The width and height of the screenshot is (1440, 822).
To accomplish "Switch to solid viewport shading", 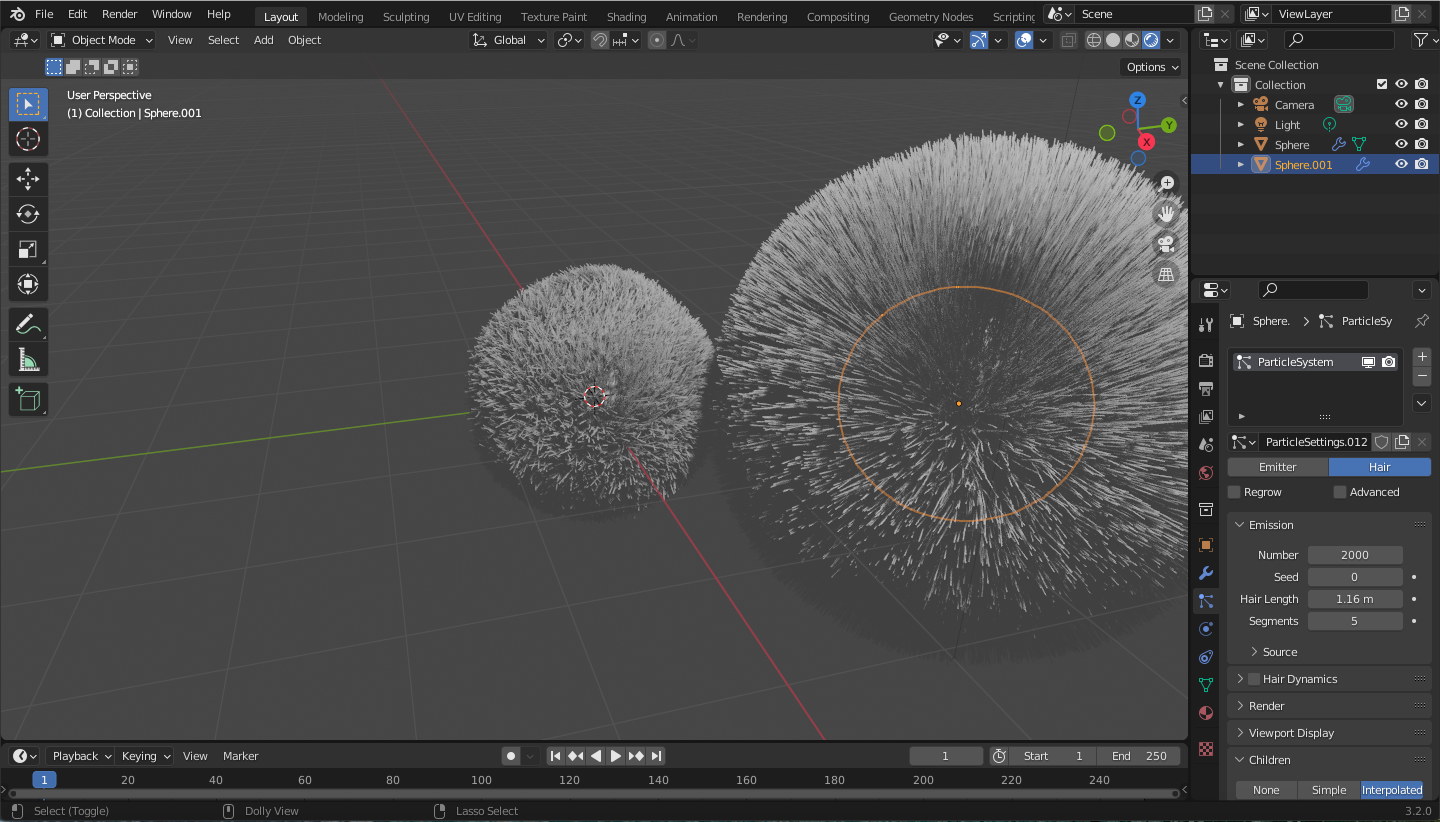I will click(x=1113, y=40).
